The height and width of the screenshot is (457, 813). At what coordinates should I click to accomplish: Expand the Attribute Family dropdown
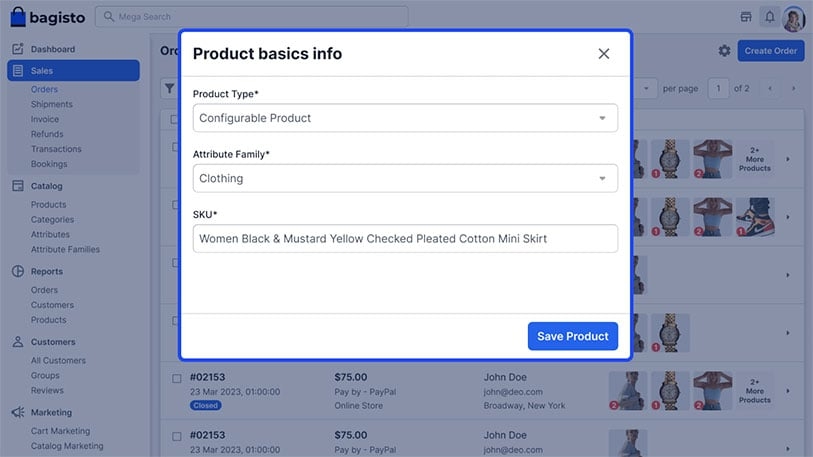[x=405, y=178]
